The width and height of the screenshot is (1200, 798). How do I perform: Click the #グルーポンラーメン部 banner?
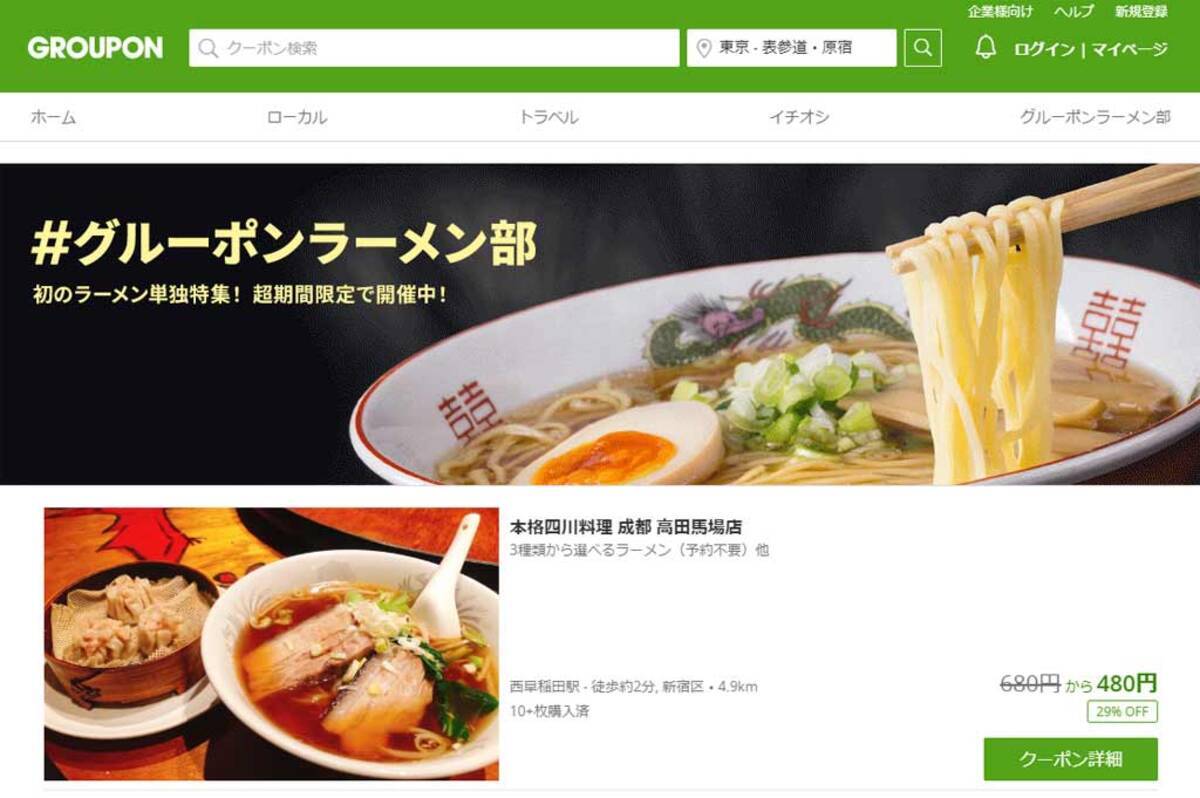tap(600, 324)
